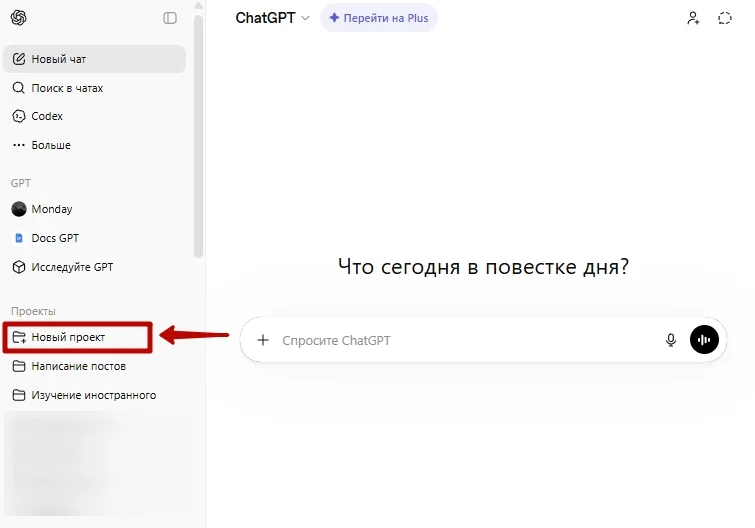Click the Проекты section header
Image resolution: width=755 pixels, height=528 pixels.
pyautogui.click(x=33, y=311)
